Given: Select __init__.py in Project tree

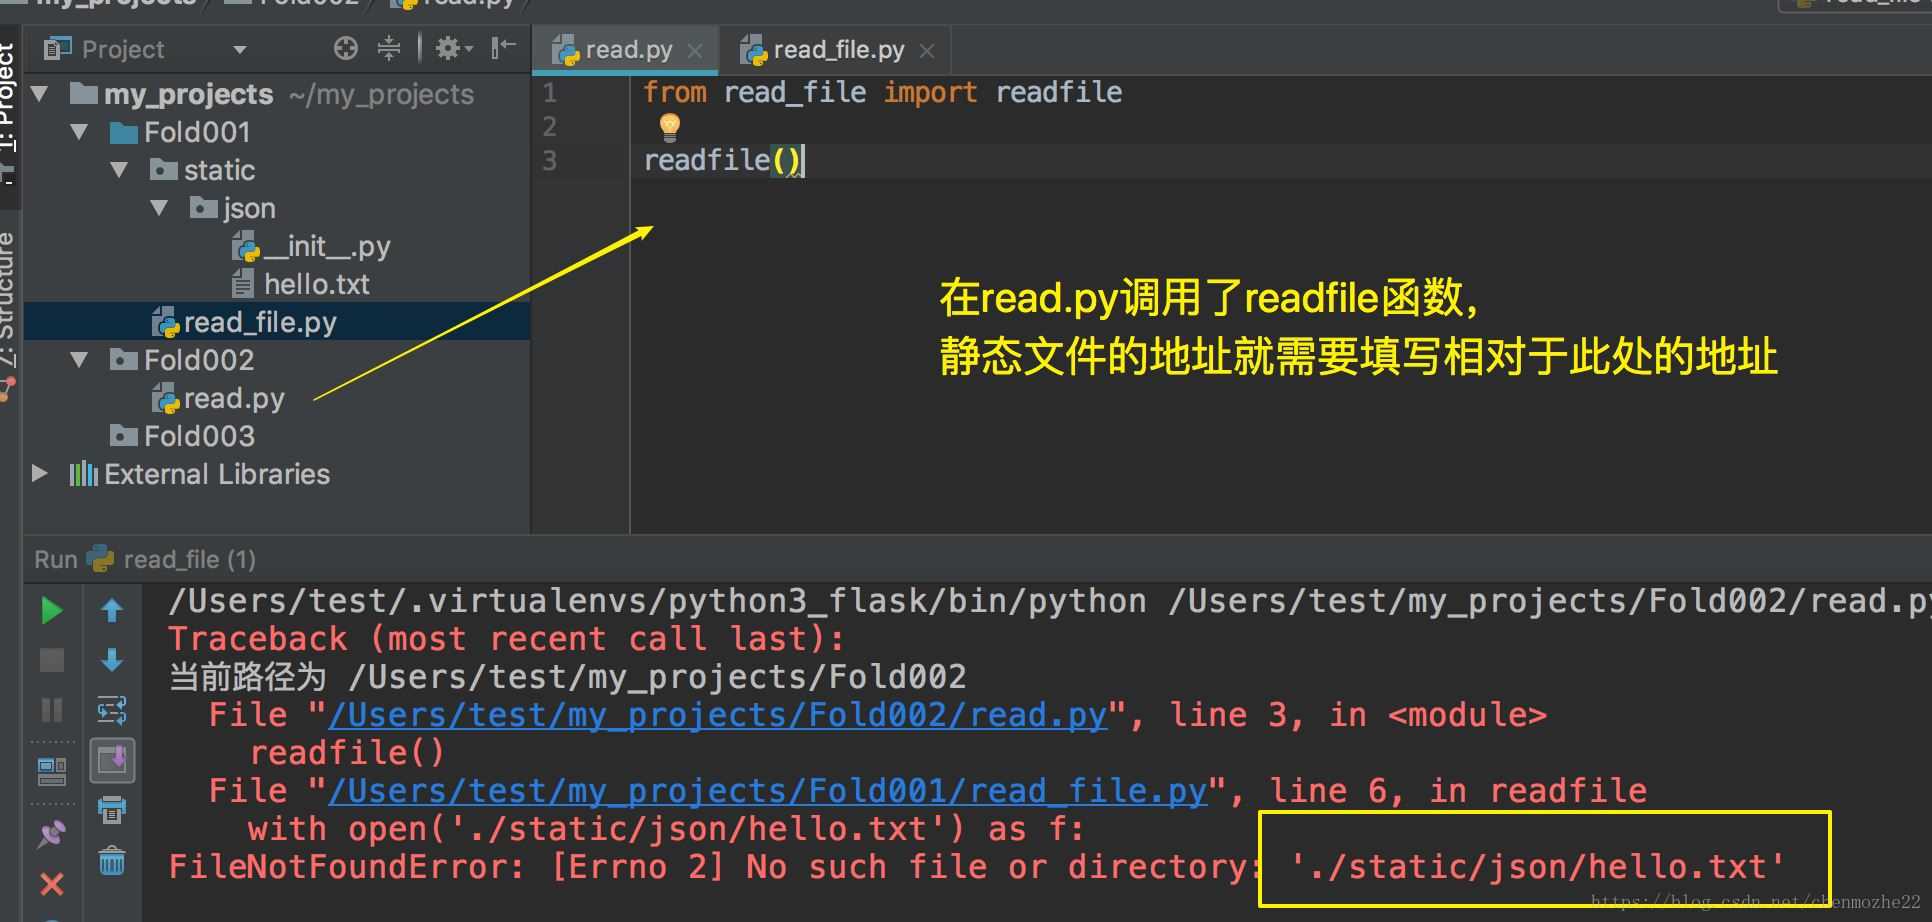Looking at the screenshot, I should click(311, 246).
